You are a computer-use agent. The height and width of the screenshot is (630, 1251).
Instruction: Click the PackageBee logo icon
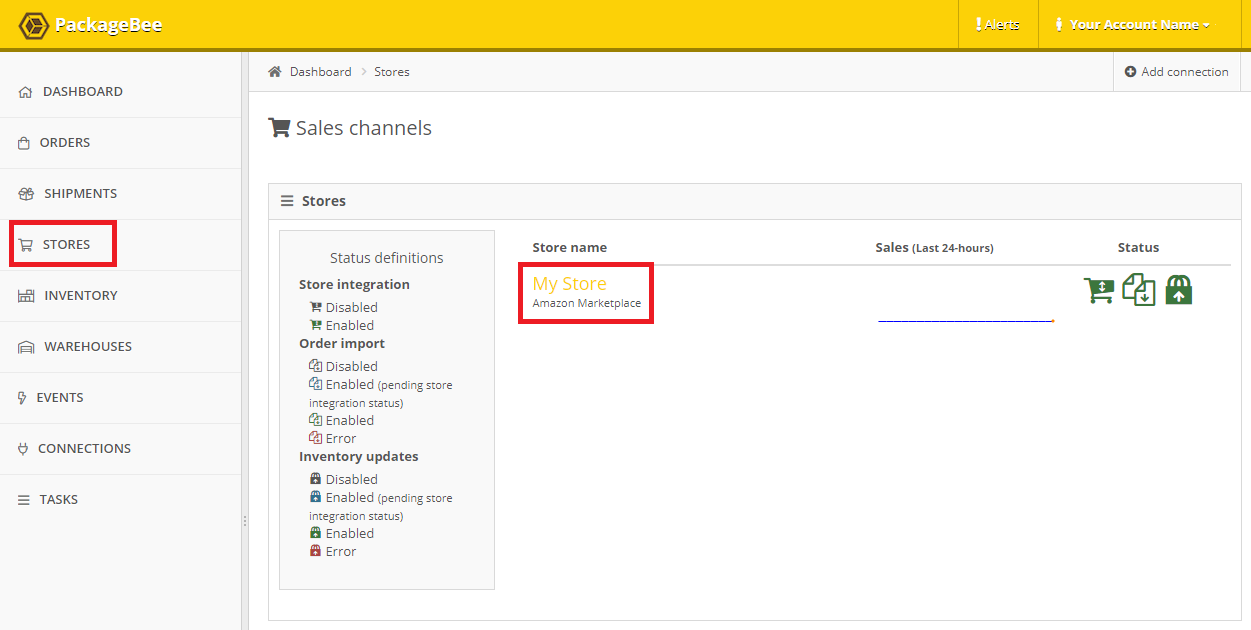34,25
